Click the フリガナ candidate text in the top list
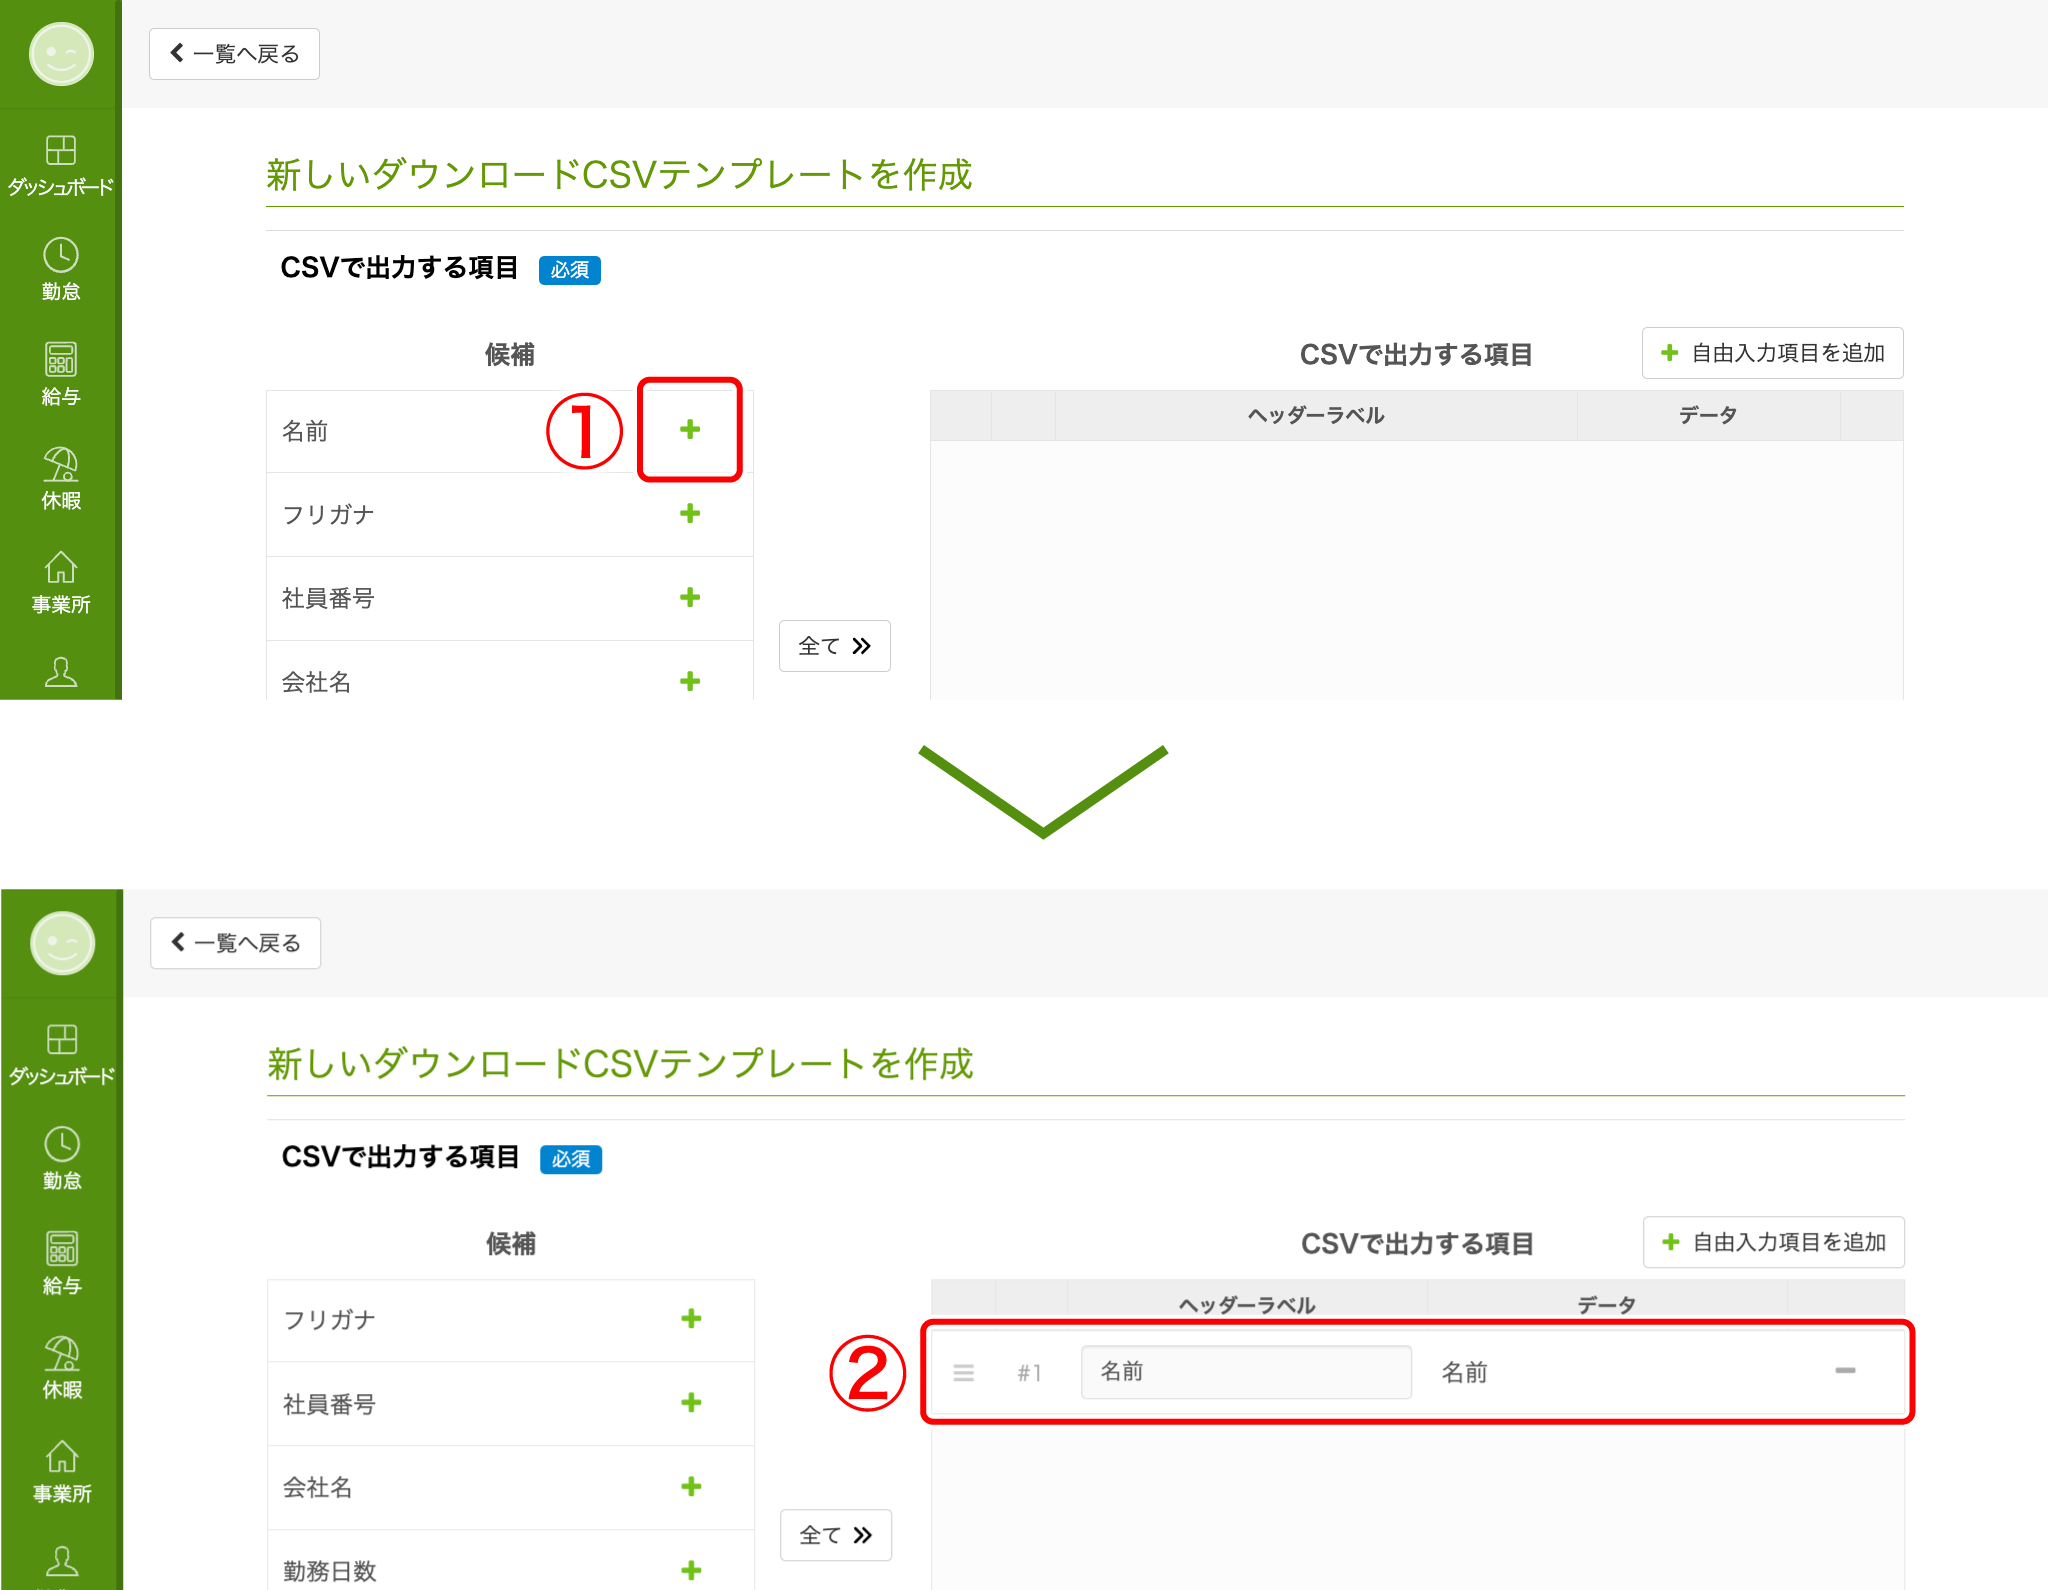 pos(328,514)
